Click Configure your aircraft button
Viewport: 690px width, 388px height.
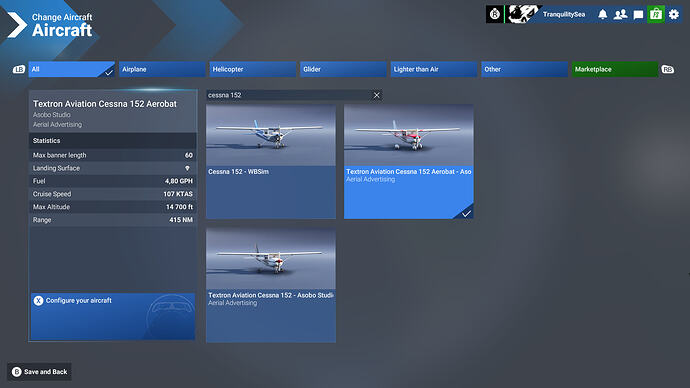pyautogui.click(x=113, y=316)
